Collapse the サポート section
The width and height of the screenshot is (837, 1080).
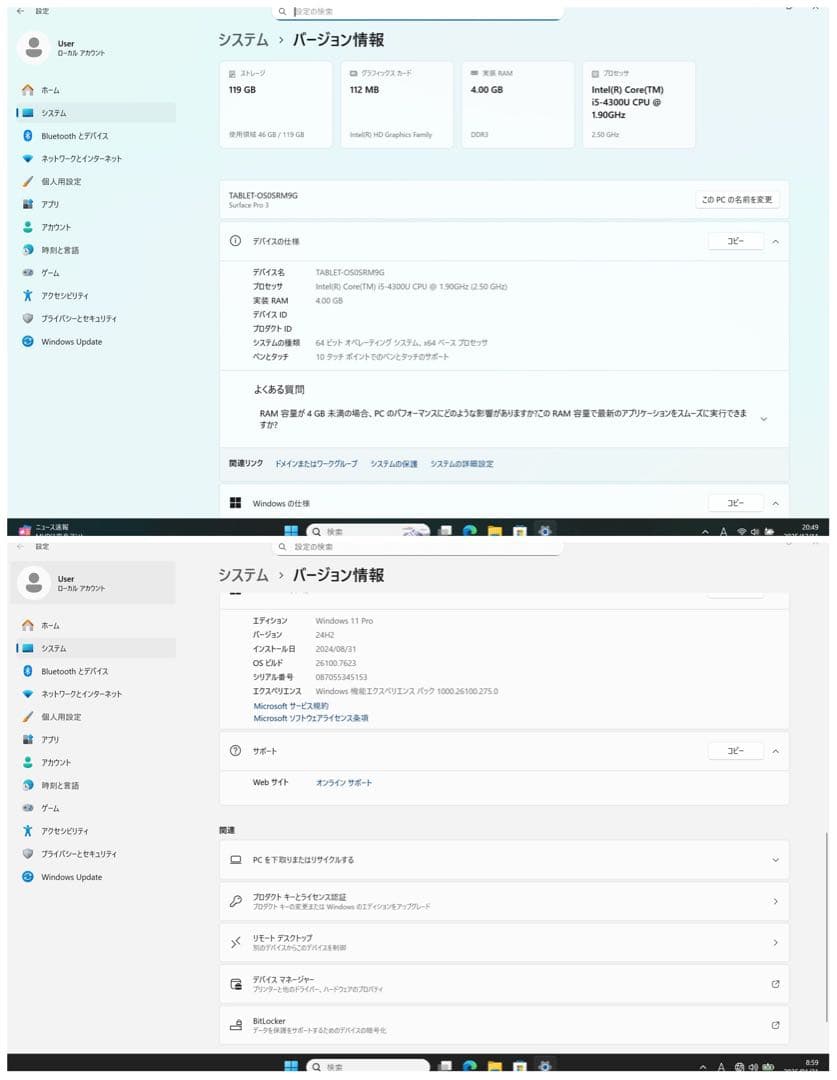(775, 751)
